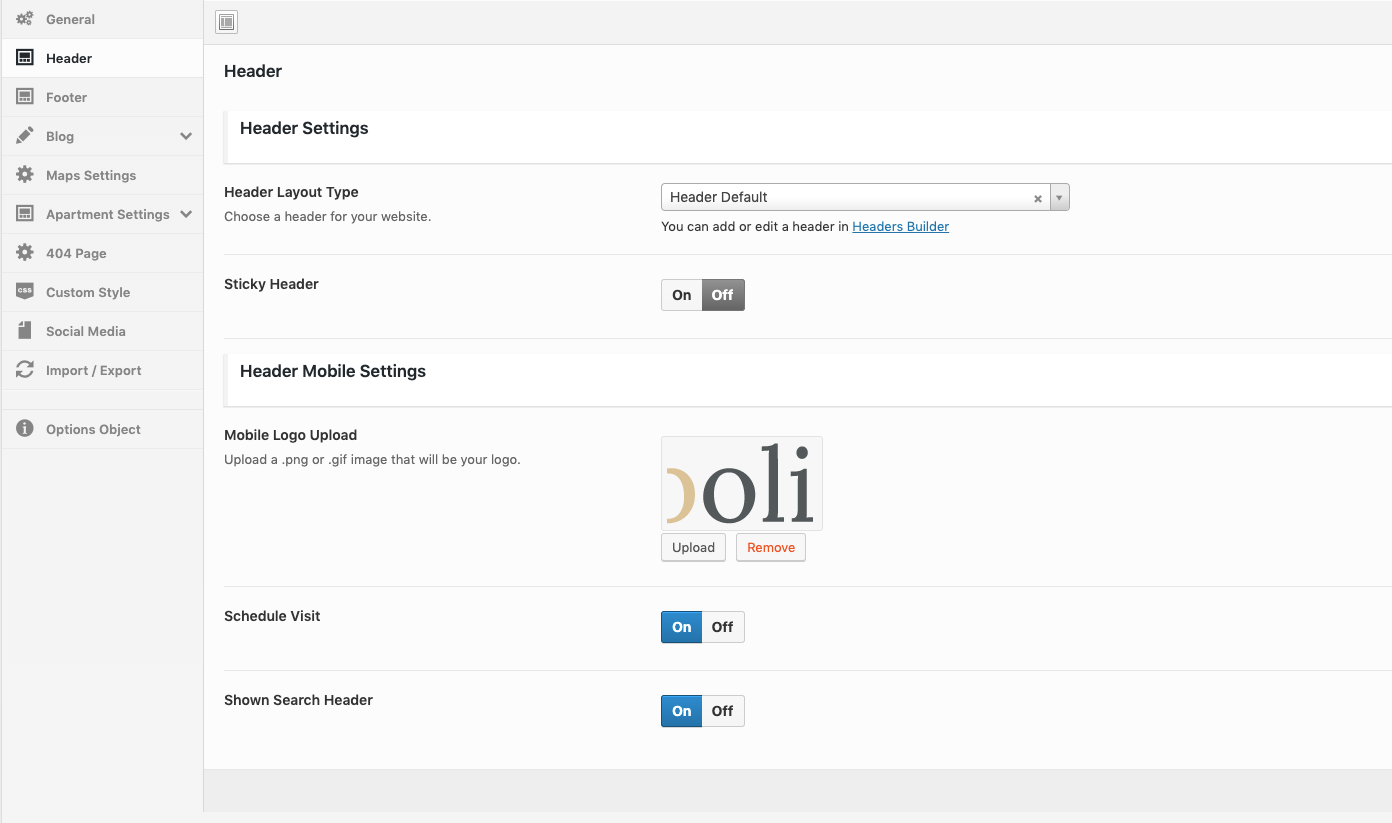The width and height of the screenshot is (1392, 823).
Task: Turn off Shown Search Header
Action: [x=722, y=711]
